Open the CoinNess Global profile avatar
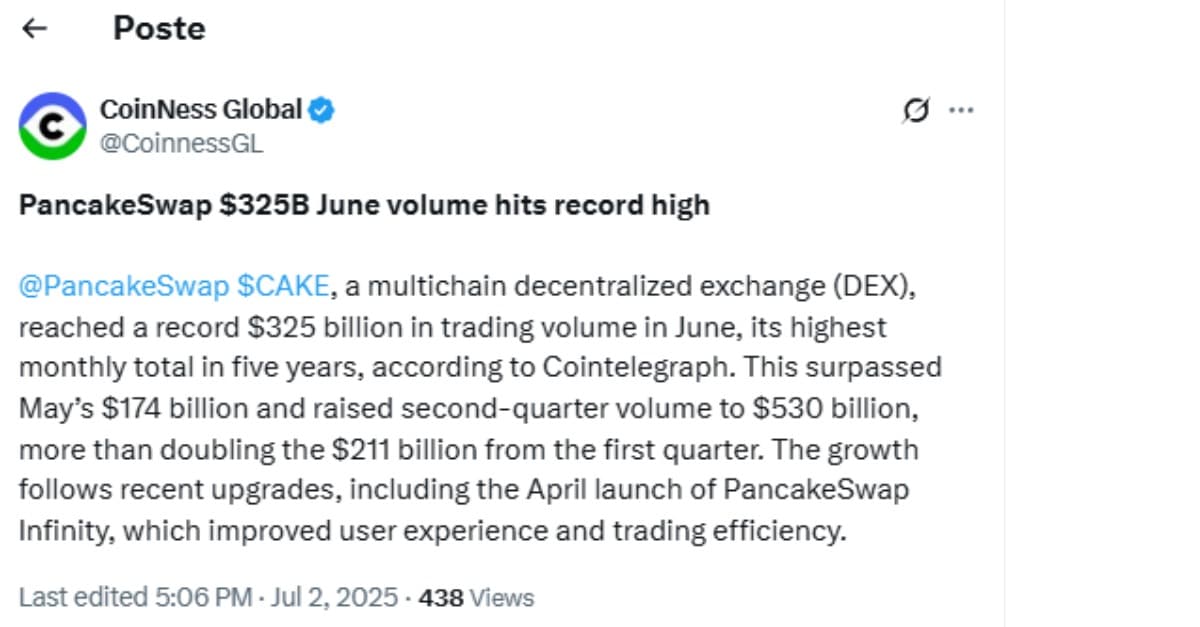Viewport: 1200px width, 627px height. pos(53,126)
